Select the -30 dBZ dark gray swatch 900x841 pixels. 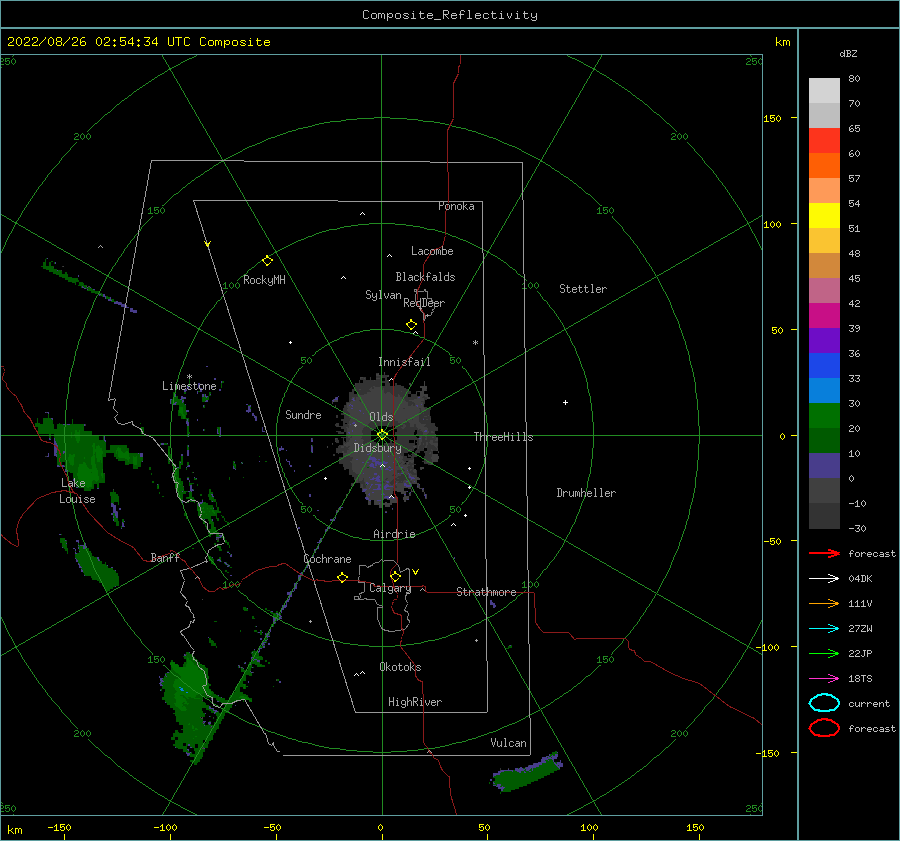click(x=824, y=516)
